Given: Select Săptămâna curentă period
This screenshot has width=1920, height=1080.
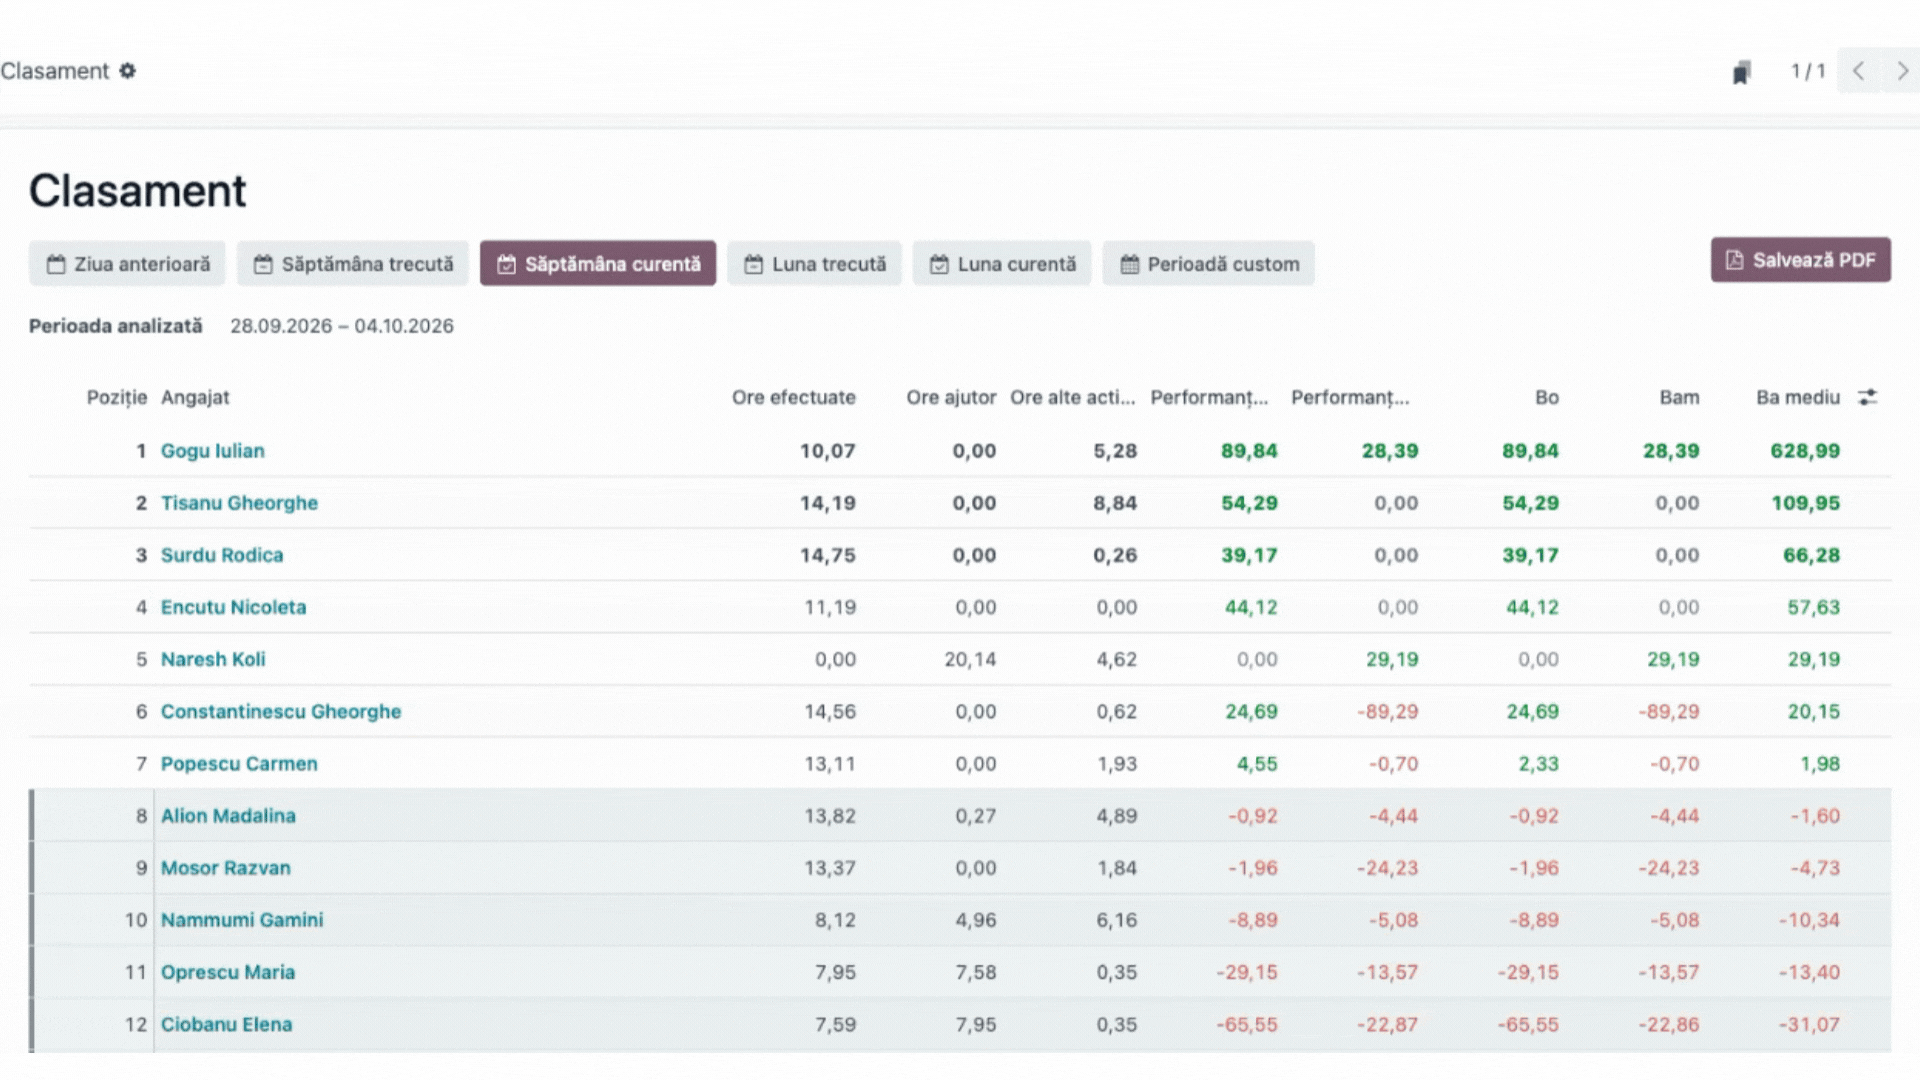Looking at the screenshot, I should 598,264.
